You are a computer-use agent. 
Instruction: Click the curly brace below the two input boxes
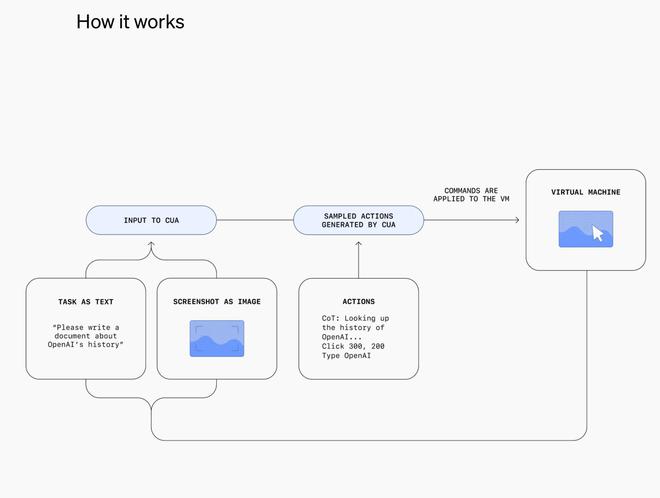151,402
